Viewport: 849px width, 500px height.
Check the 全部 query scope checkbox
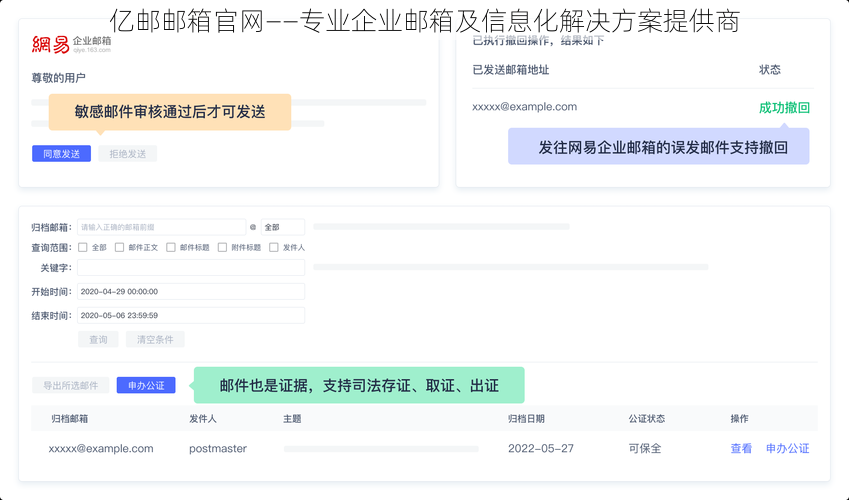pyautogui.click(x=83, y=248)
